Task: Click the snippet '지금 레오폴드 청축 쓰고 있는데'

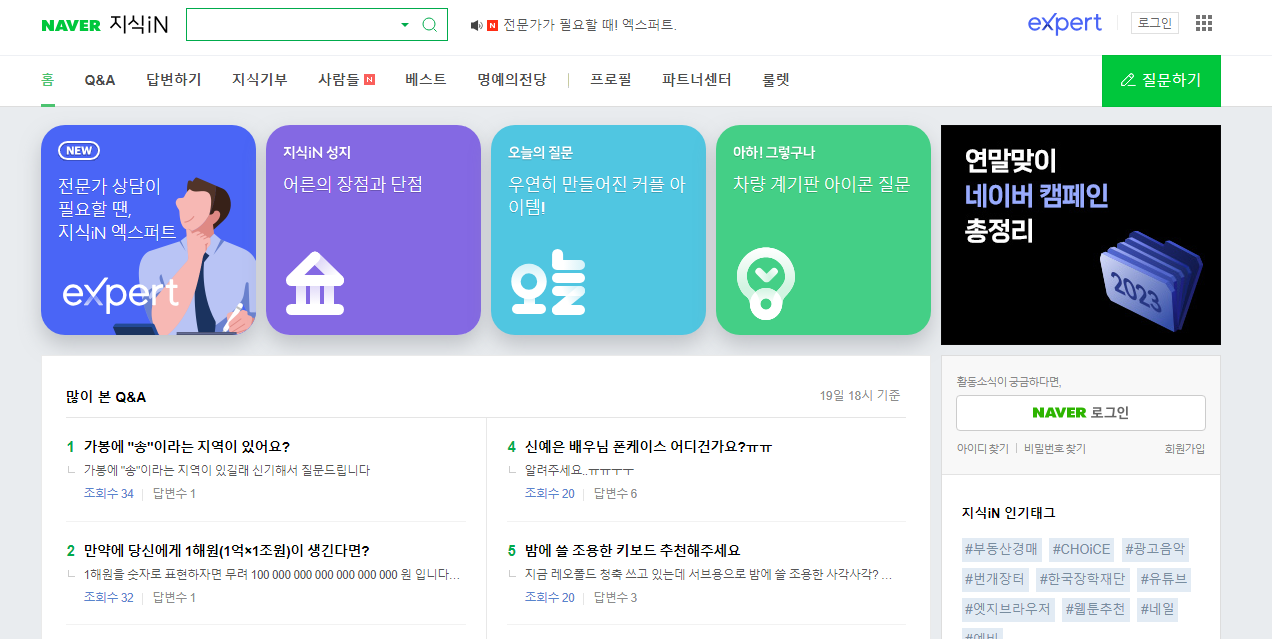Action: (x=708, y=574)
